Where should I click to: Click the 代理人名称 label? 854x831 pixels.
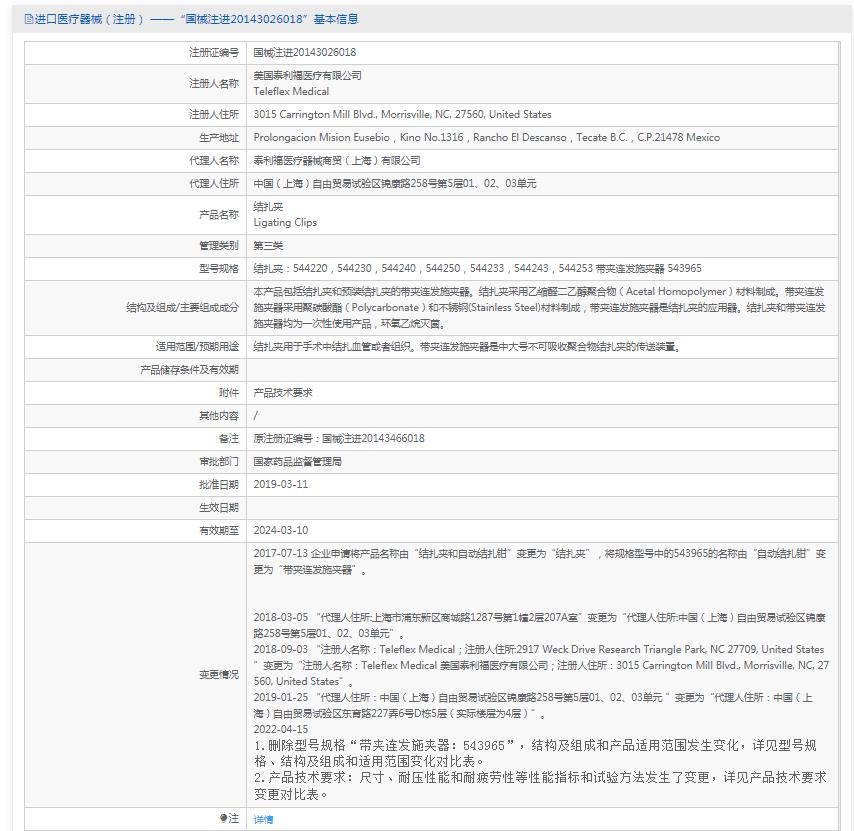(214, 161)
